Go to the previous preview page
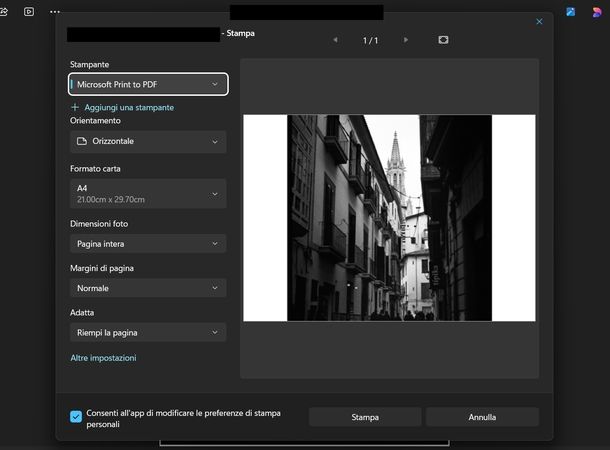This screenshot has width=610, height=450. click(x=335, y=40)
